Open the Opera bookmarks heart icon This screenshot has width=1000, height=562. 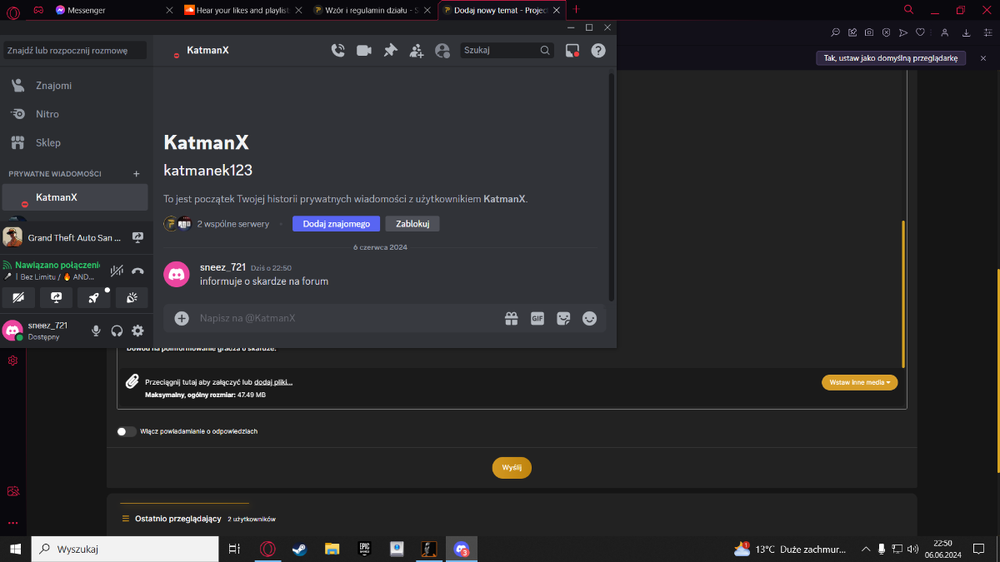(920, 33)
